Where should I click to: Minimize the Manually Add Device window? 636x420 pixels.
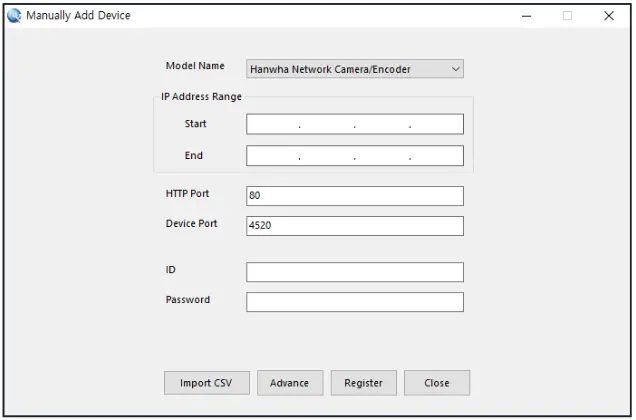(527, 16)
